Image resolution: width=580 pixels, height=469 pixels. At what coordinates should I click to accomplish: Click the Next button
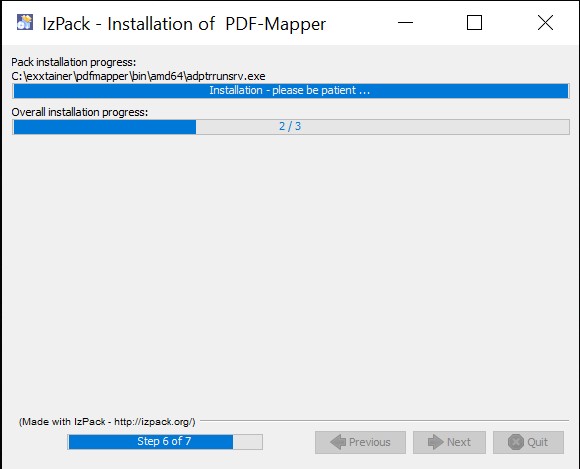point(449,442)
